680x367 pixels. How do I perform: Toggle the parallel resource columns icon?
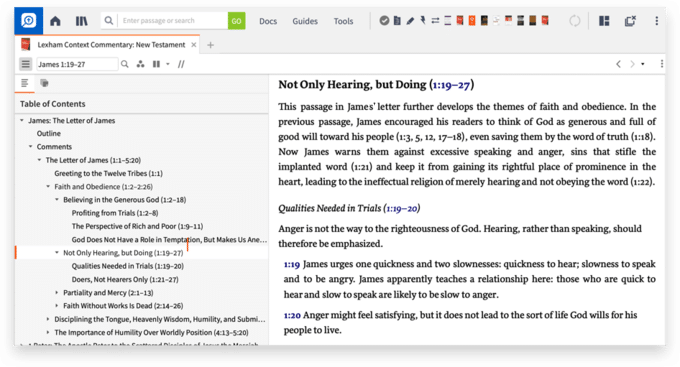tap(156, 64)
